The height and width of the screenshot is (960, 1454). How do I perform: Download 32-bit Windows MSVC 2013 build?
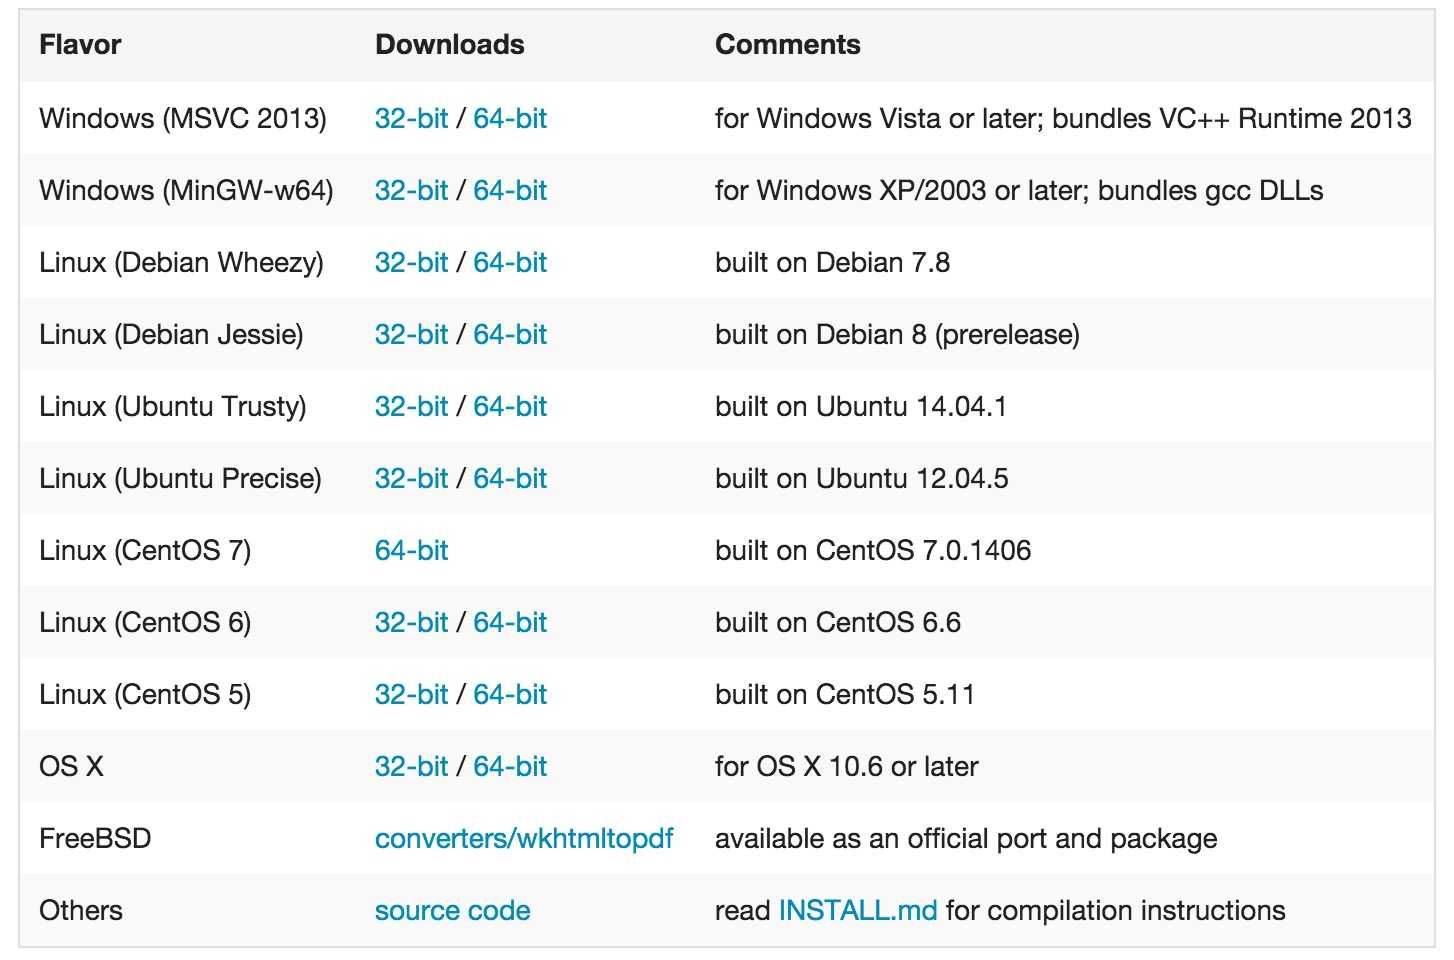click(x=411, y=118)
